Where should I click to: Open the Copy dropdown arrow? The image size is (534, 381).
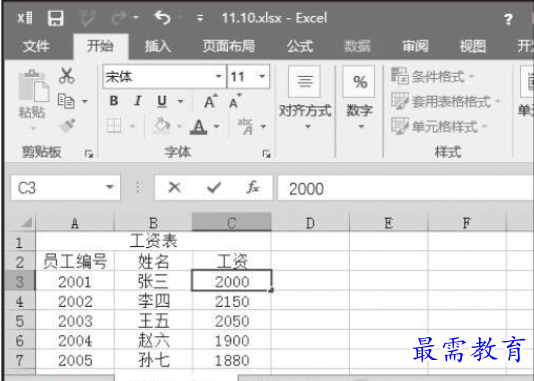click(x=84, y=101)
